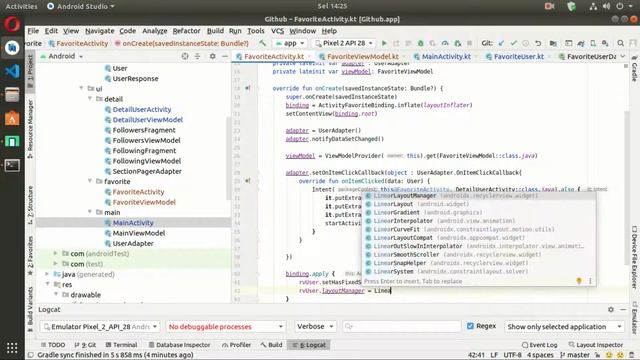Open the Event Log

pyautogui.click(x=539, y=345)
